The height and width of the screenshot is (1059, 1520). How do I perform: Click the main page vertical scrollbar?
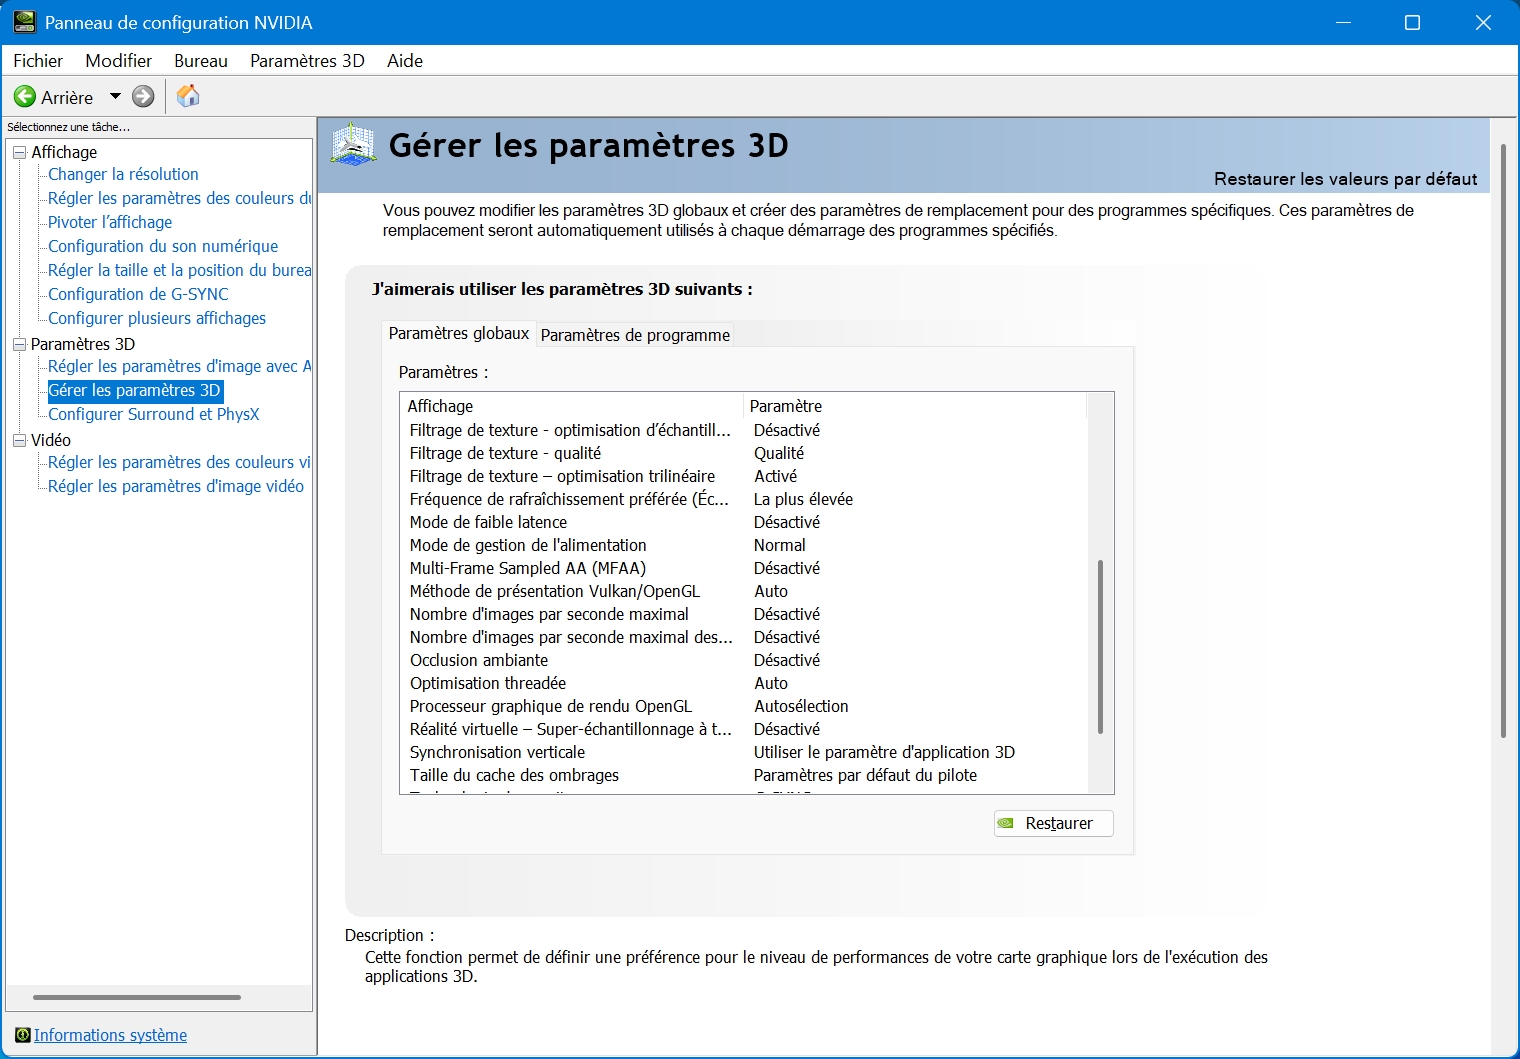click(x=1503, y=440)
